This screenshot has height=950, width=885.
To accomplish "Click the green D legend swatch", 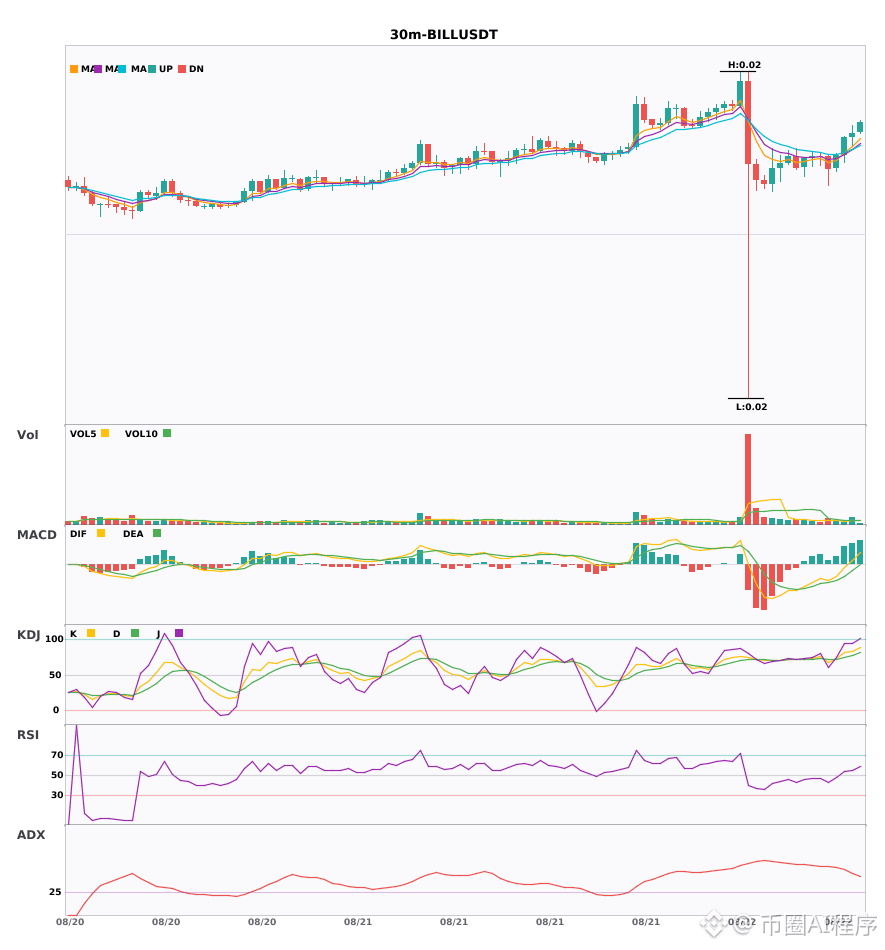I will (135, 633).
